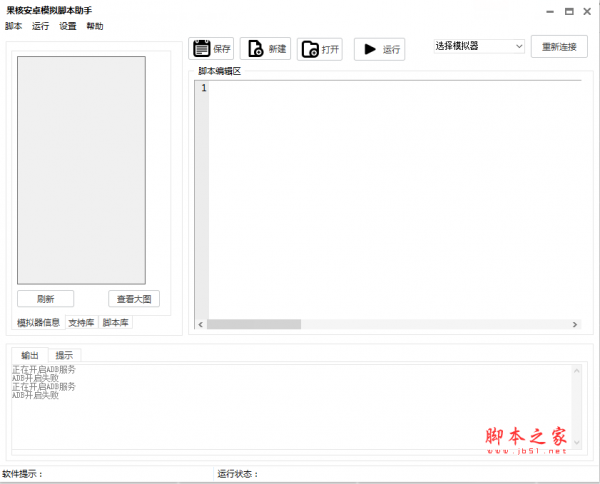Open the 脚本 menu
Image resolution: width=600 pixels, height=484 pixels.
13,26
